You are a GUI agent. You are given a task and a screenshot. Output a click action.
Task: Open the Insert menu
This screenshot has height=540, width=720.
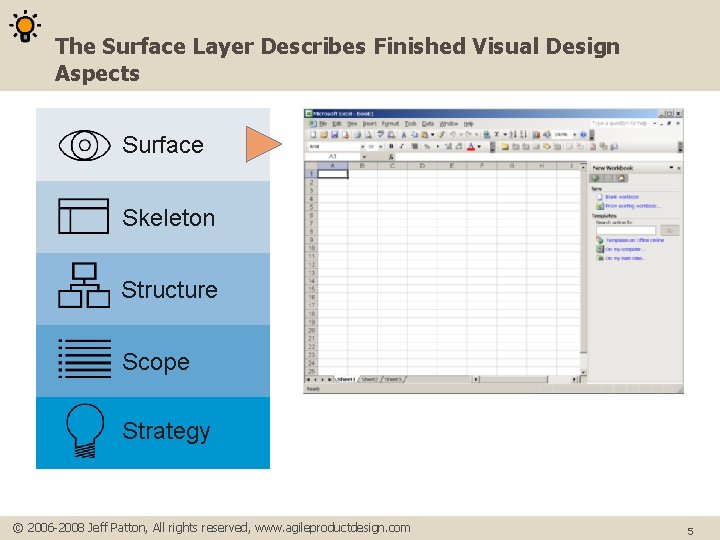pos(369,124)
